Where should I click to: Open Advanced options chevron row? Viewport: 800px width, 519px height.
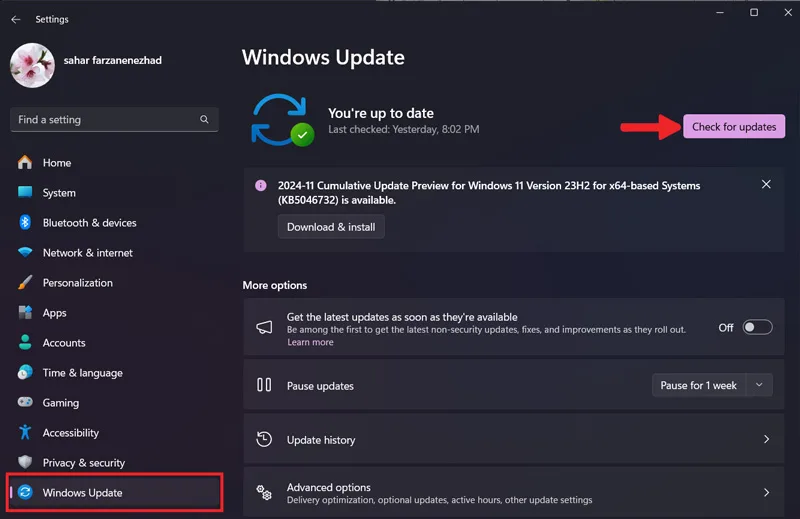click(x=514, y=492)
